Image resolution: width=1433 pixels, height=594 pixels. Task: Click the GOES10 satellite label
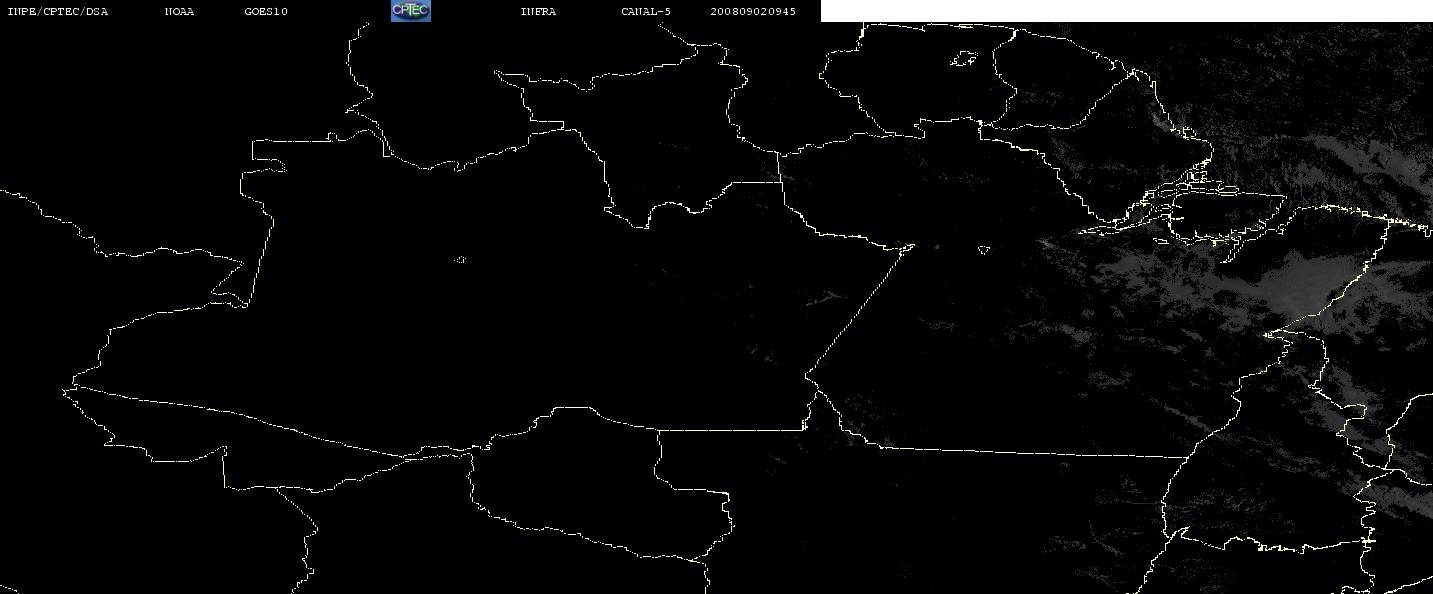point(266,12)
